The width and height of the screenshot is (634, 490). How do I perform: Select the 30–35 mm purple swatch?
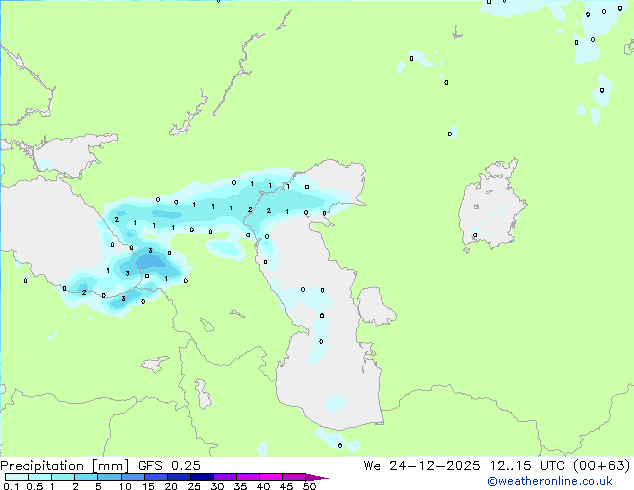(x=224, y=477)
